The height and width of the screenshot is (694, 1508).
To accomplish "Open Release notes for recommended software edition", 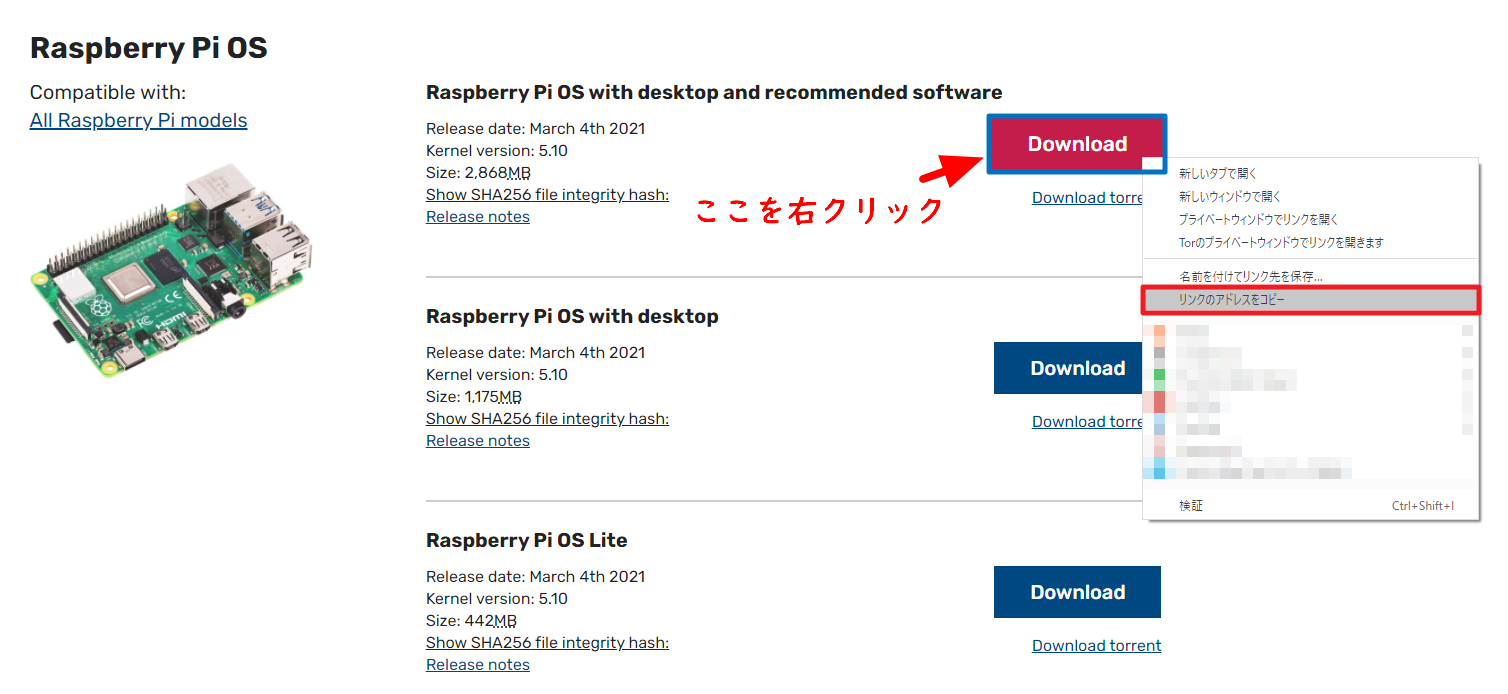I will (x=478, y=217).
